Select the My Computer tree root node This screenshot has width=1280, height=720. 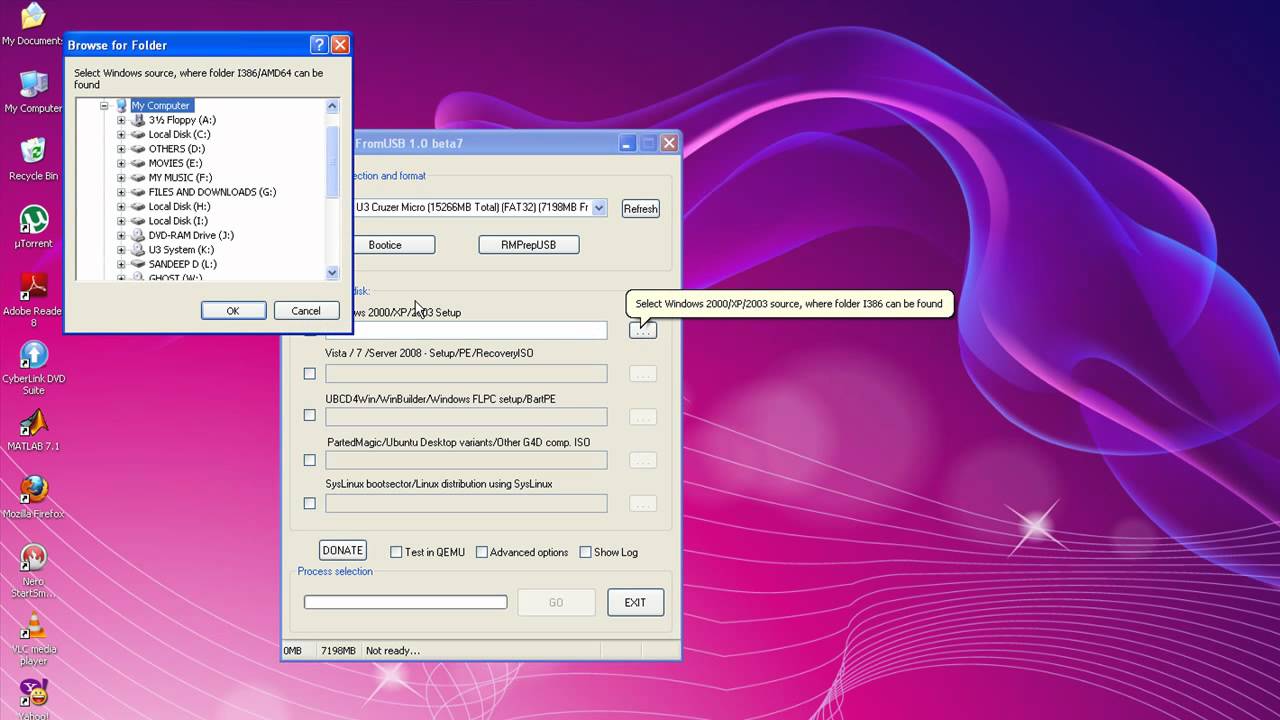160,105
